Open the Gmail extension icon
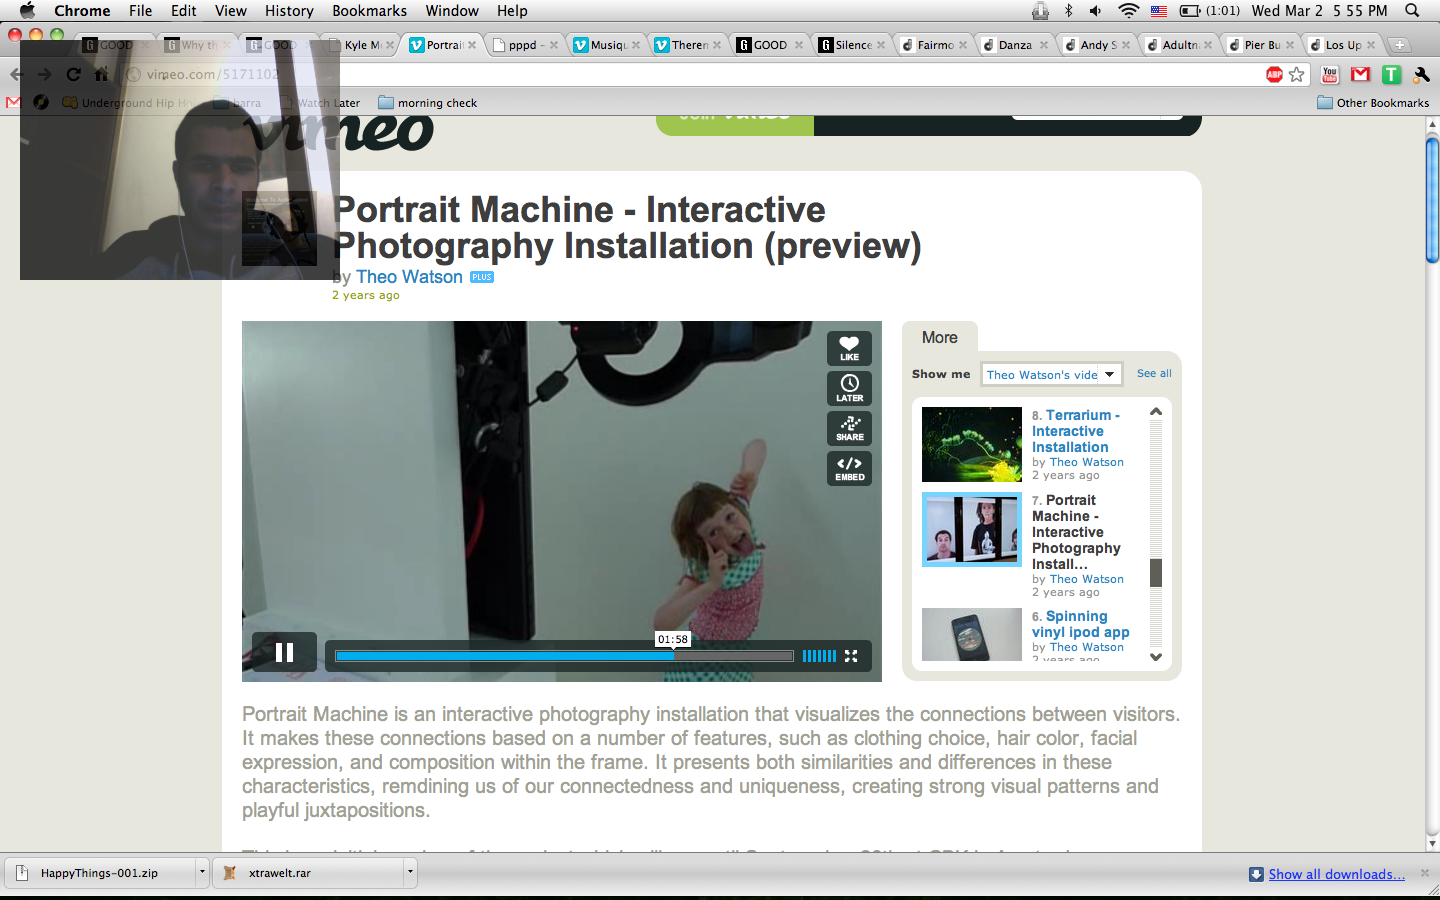The image size is (1440, 900). coord(1360,75)
